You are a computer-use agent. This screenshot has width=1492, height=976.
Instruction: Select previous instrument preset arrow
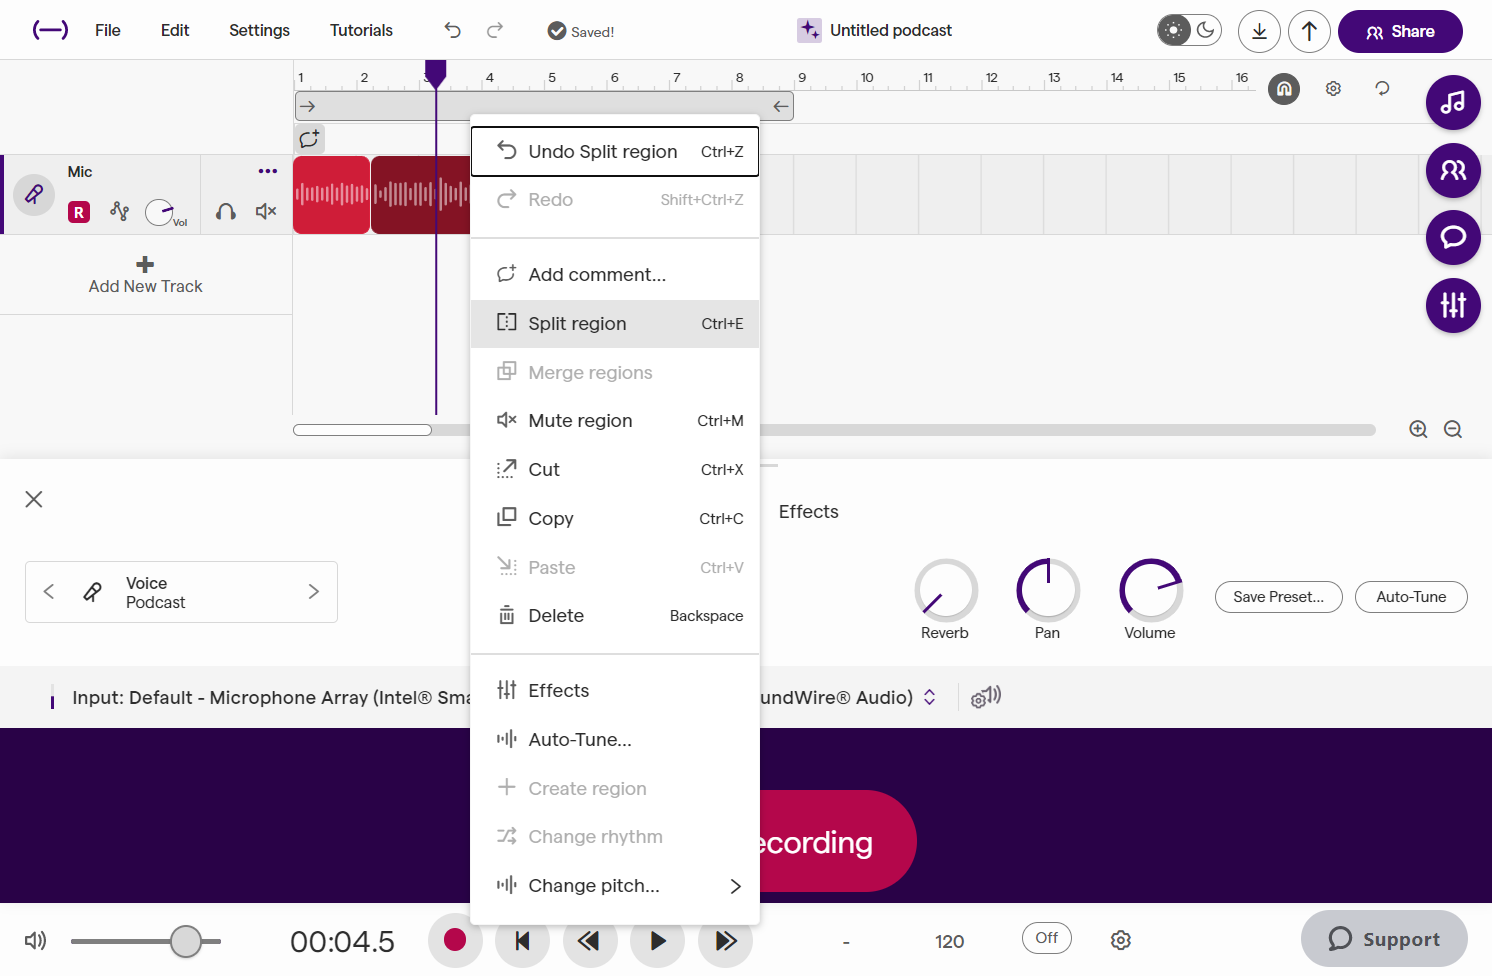(49, 591)
